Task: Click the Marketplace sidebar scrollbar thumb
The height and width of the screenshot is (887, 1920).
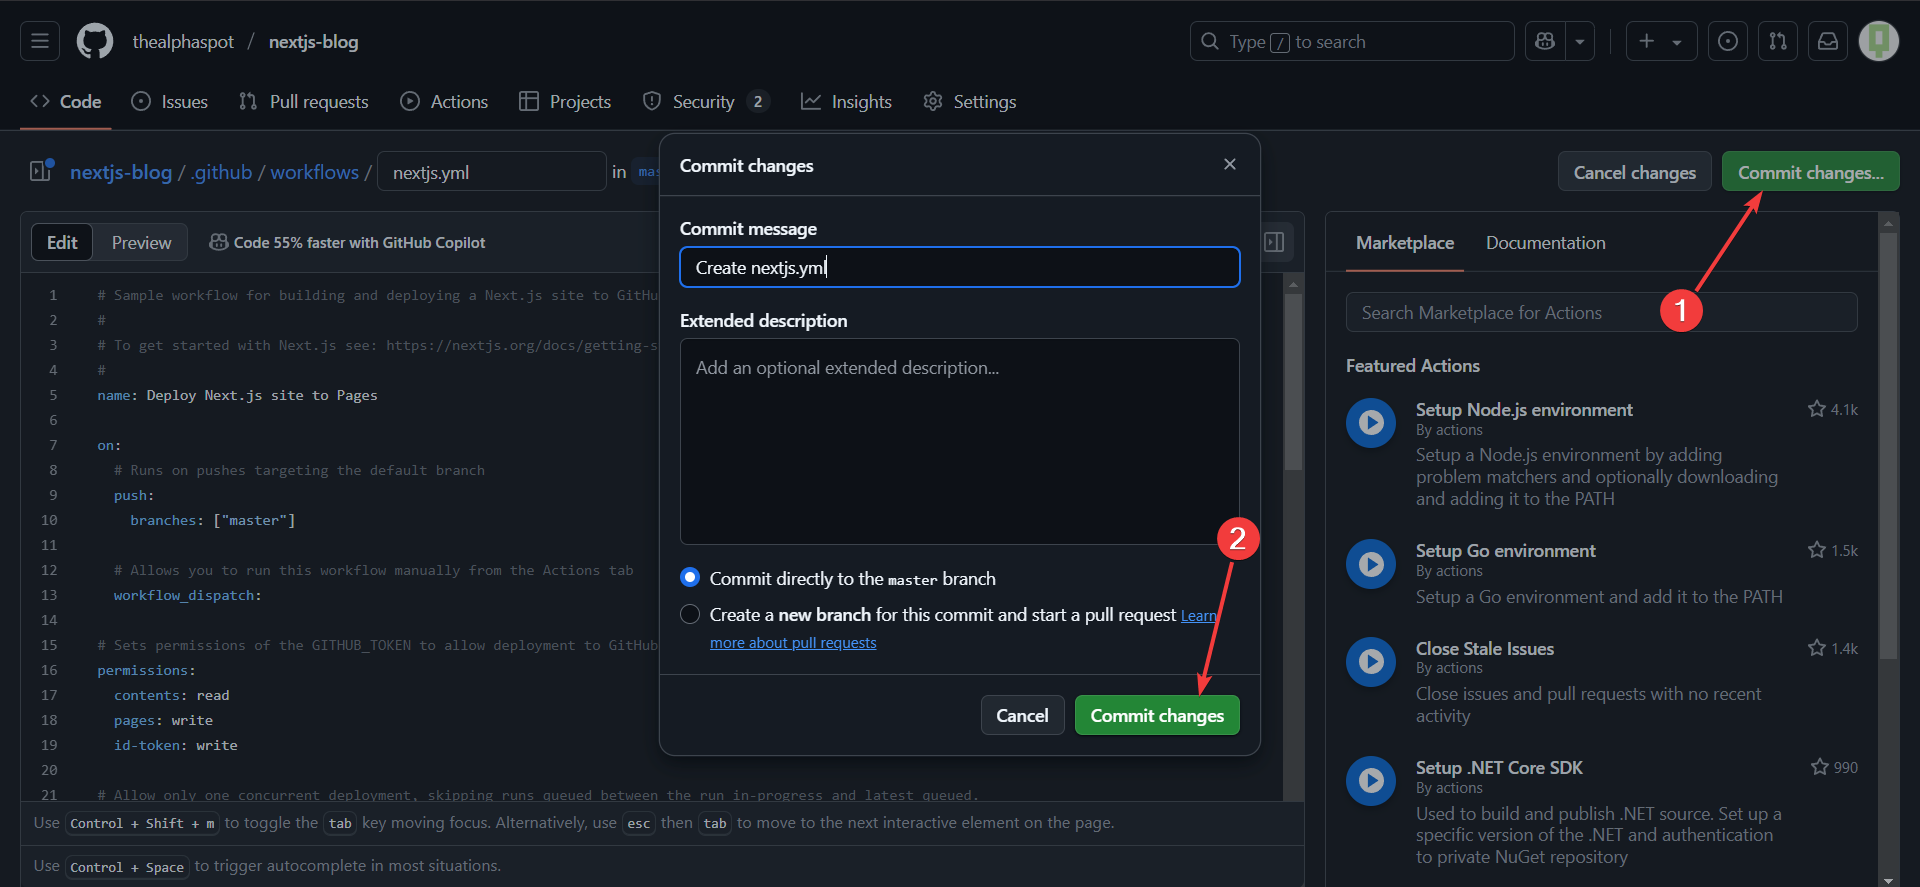Action: pos(1888,445)
